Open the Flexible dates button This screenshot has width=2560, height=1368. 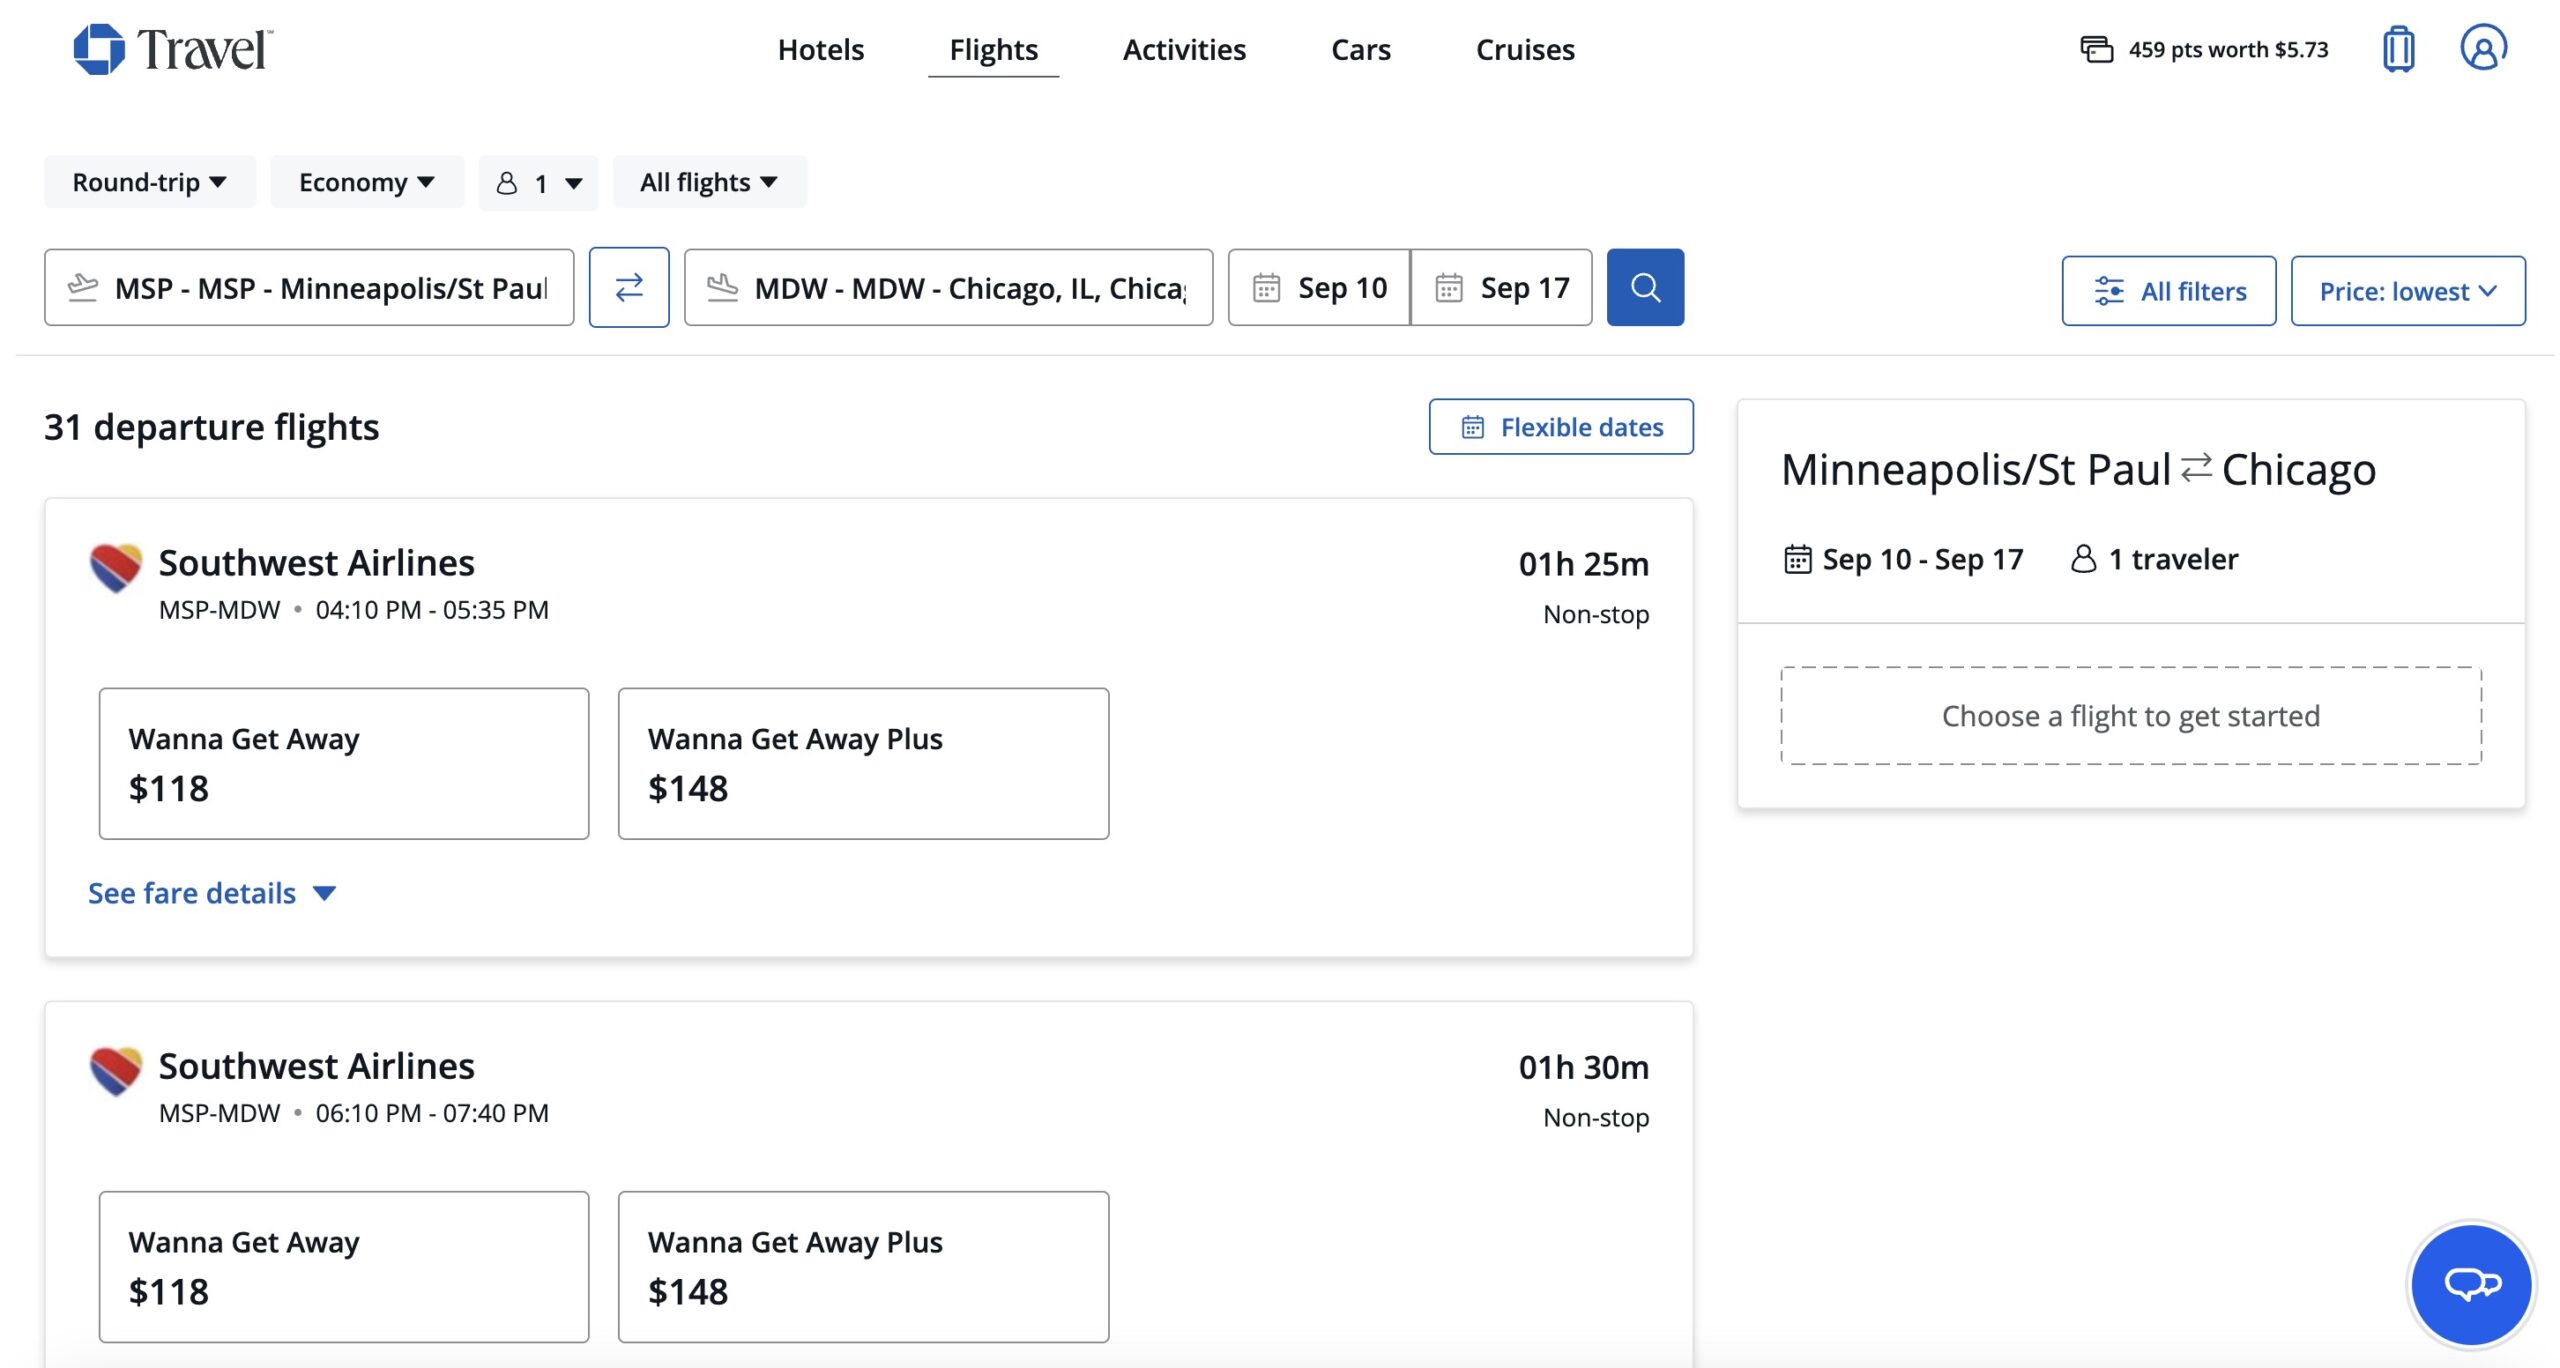(x=1561, y=427)
